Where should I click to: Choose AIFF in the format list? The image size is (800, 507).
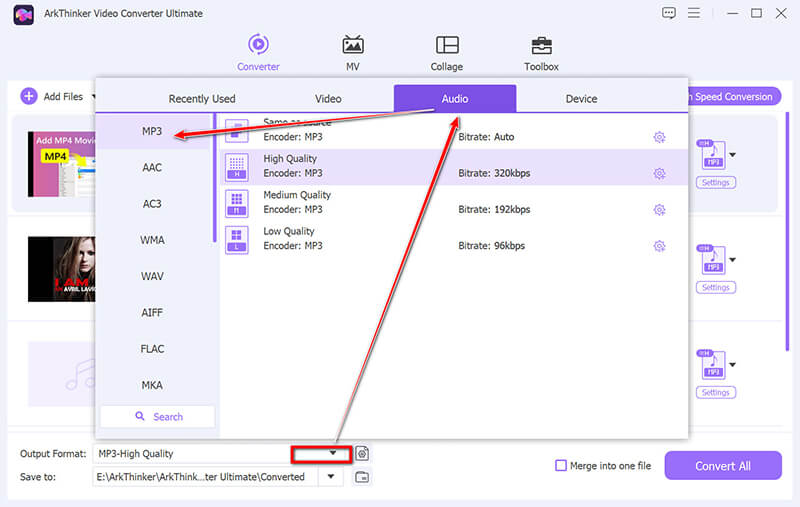coord(152,312)
